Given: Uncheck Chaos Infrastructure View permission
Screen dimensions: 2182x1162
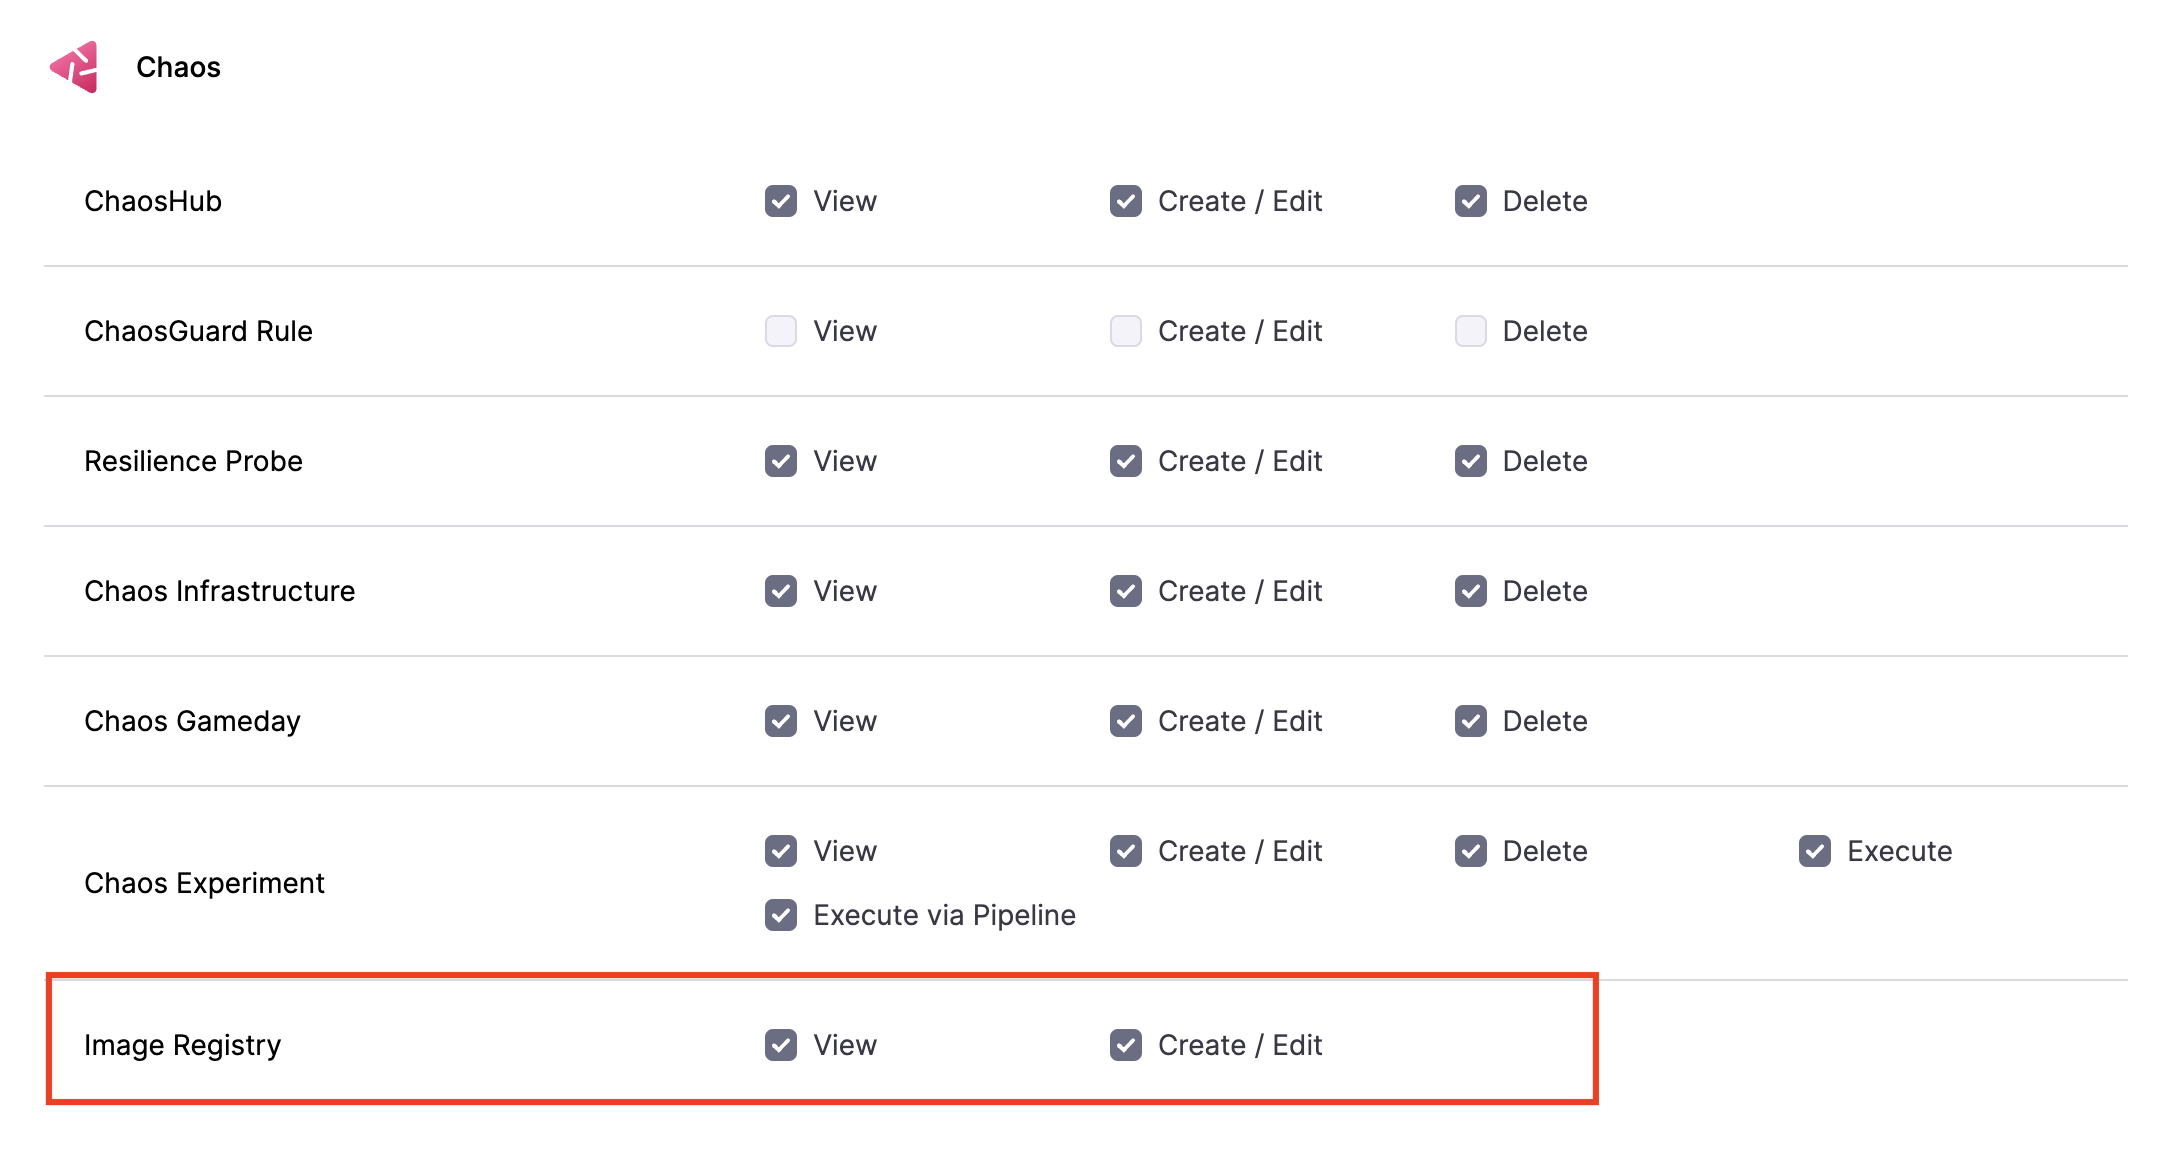Looking at the screenshot, I should (x=781, y=591).
